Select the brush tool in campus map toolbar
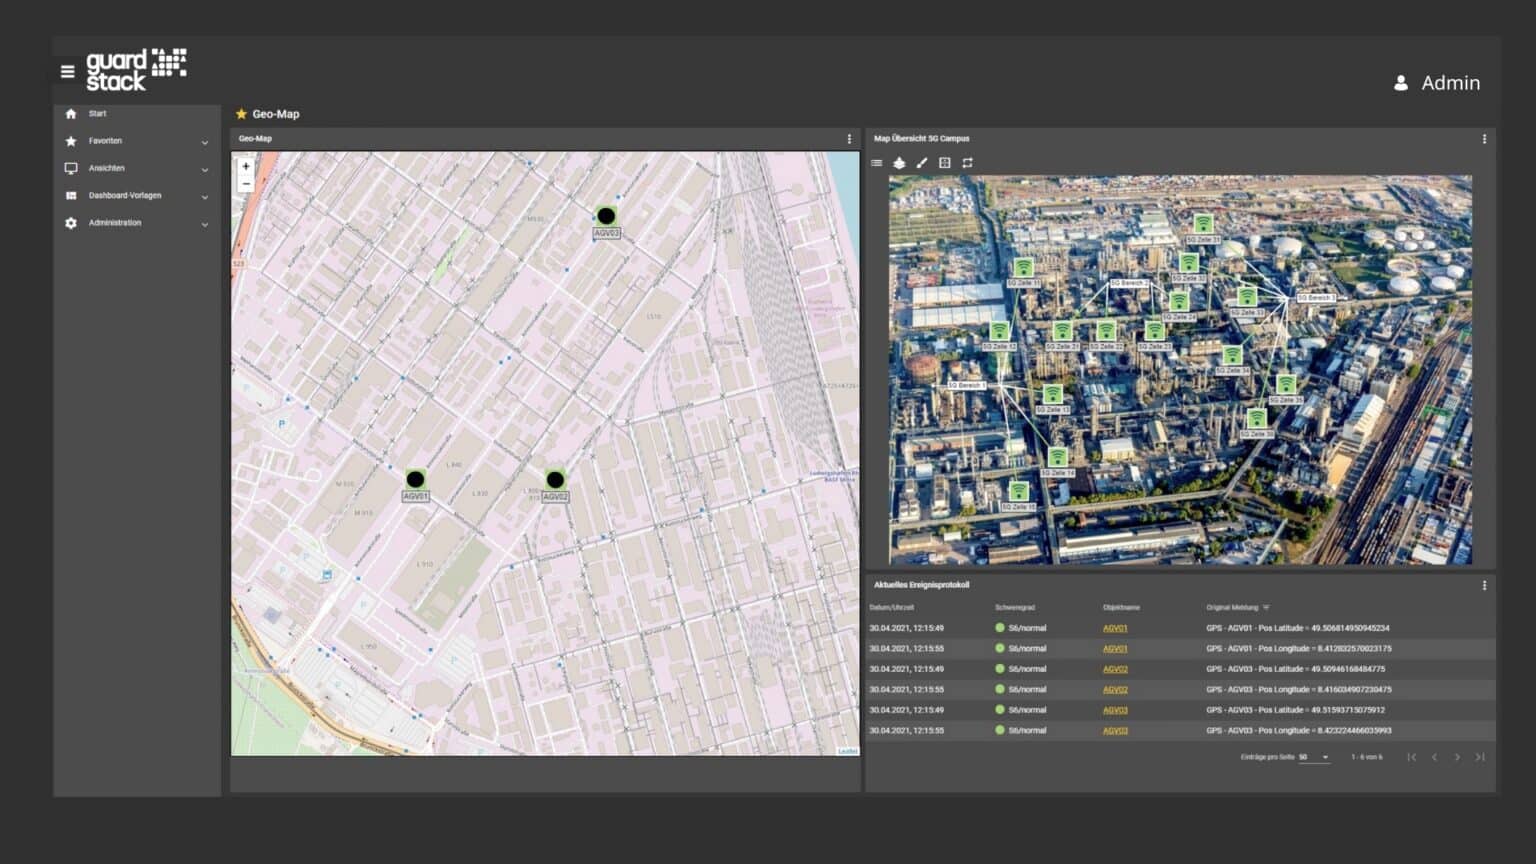Image resolution: width=1536 pixels, height=864 pixels. point(922,163)
